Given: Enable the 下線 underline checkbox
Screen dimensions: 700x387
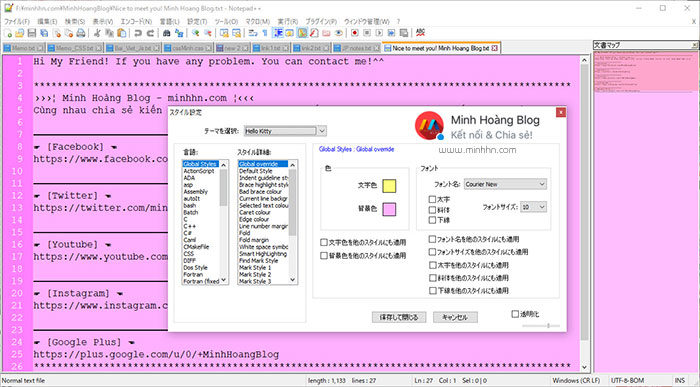Looking at the screenshot, I should 432,220.
